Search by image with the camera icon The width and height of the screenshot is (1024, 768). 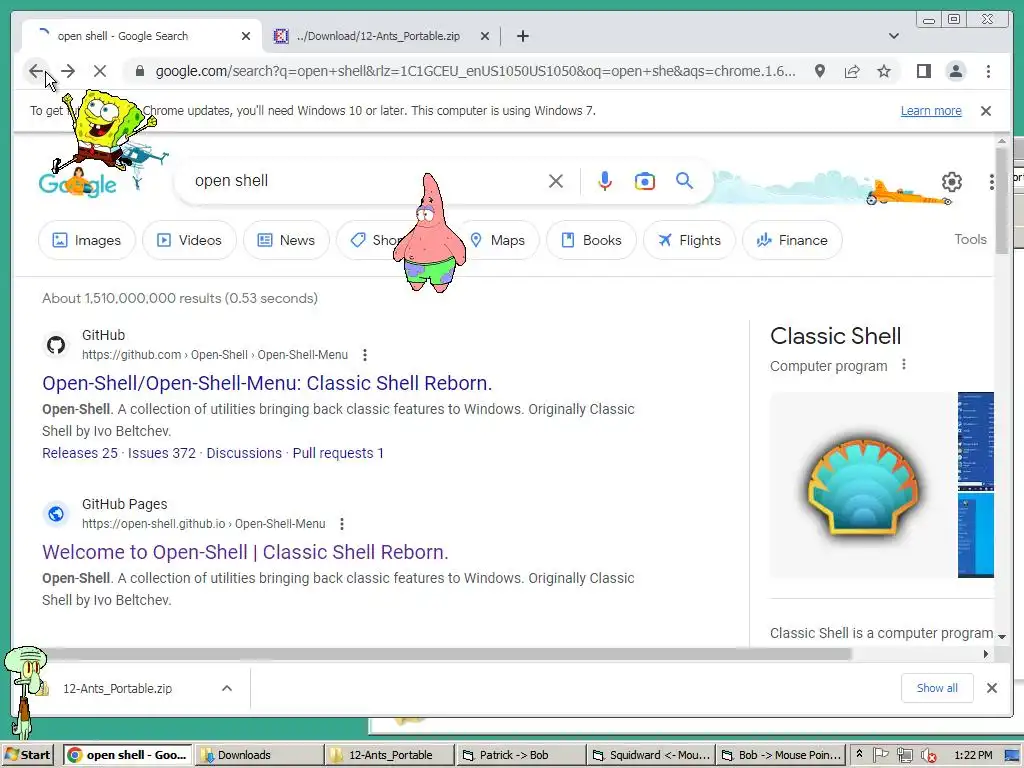[645, 181]
